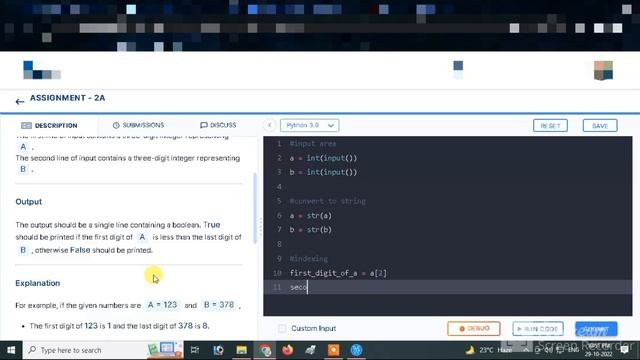Click the blue SUBMIT button

(596, 329)
